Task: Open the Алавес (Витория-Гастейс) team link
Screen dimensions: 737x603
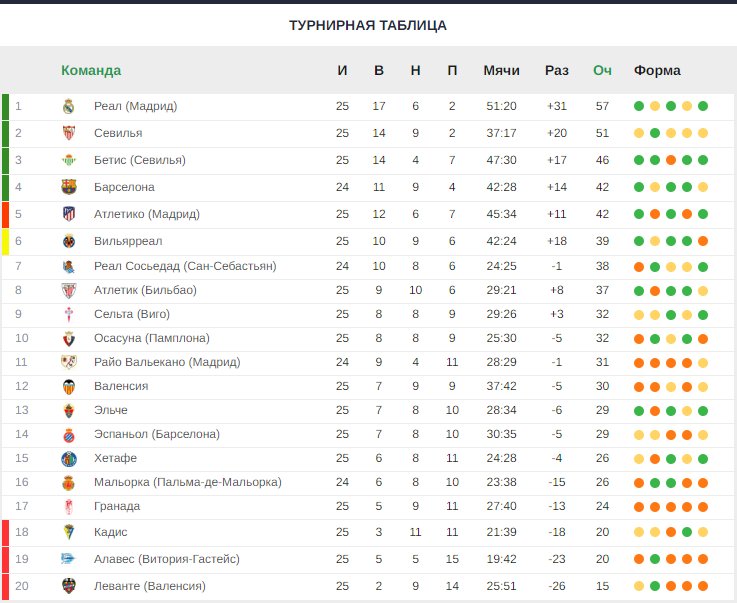Action: [167, 559]
